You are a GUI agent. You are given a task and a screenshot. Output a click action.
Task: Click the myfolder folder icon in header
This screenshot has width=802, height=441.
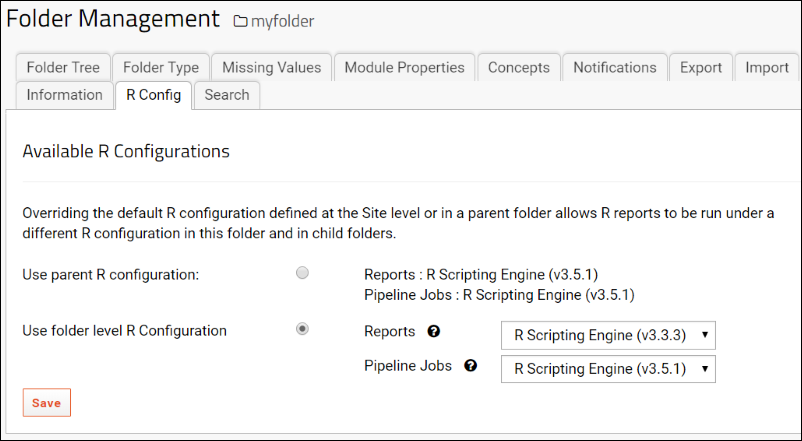[x=239, y=21]
